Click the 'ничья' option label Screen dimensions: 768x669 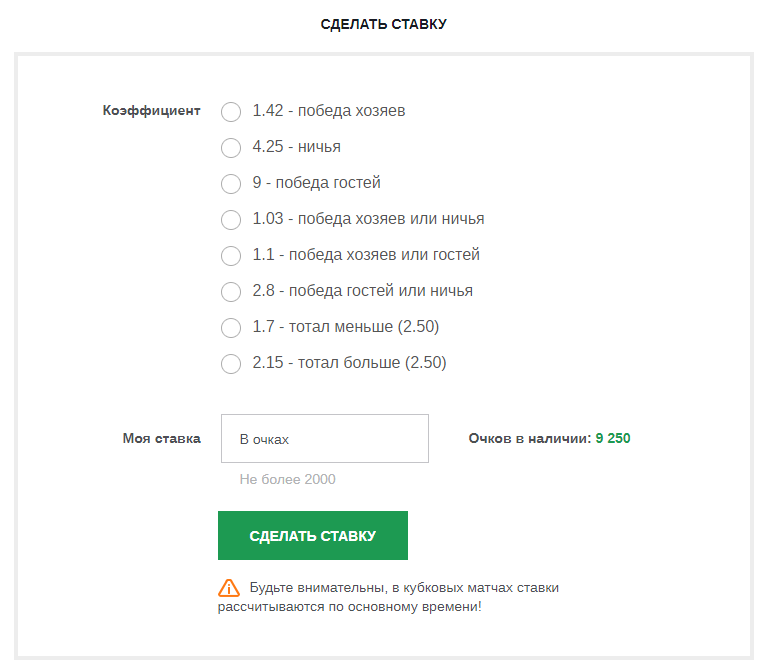319,147
